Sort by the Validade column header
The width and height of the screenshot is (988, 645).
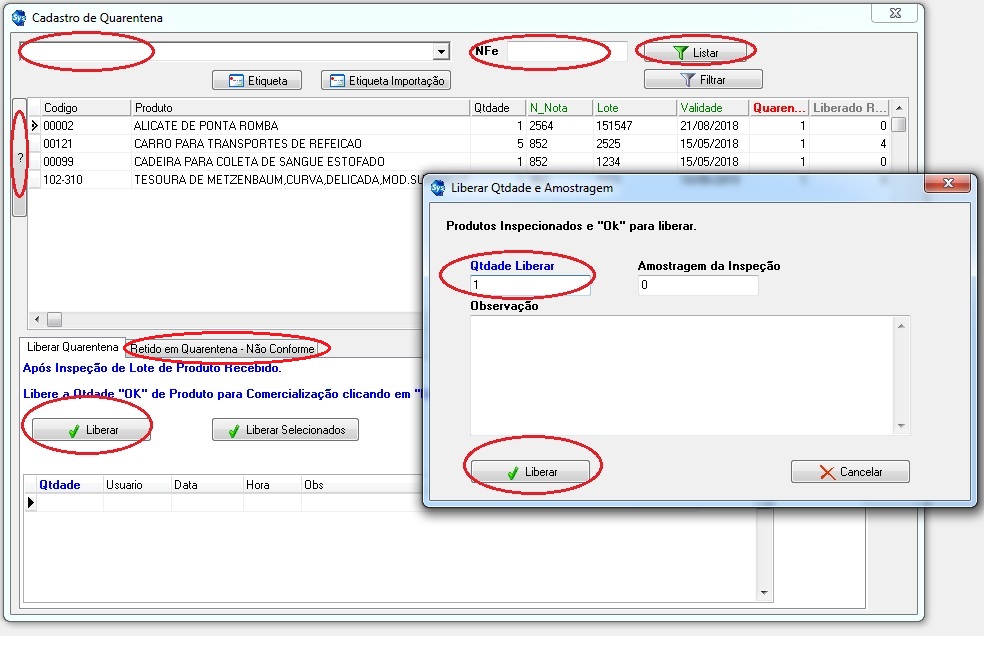point(711,108)
